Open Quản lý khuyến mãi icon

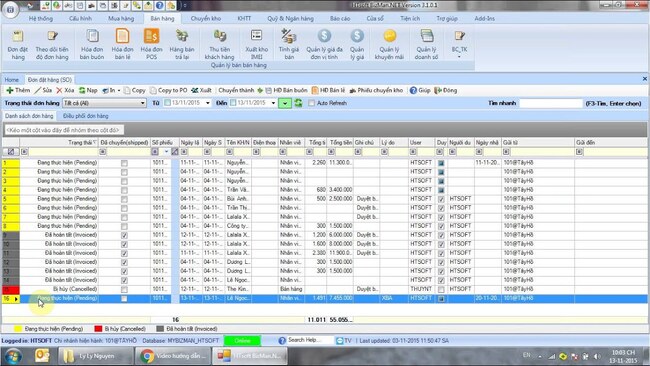coord(389,44)
